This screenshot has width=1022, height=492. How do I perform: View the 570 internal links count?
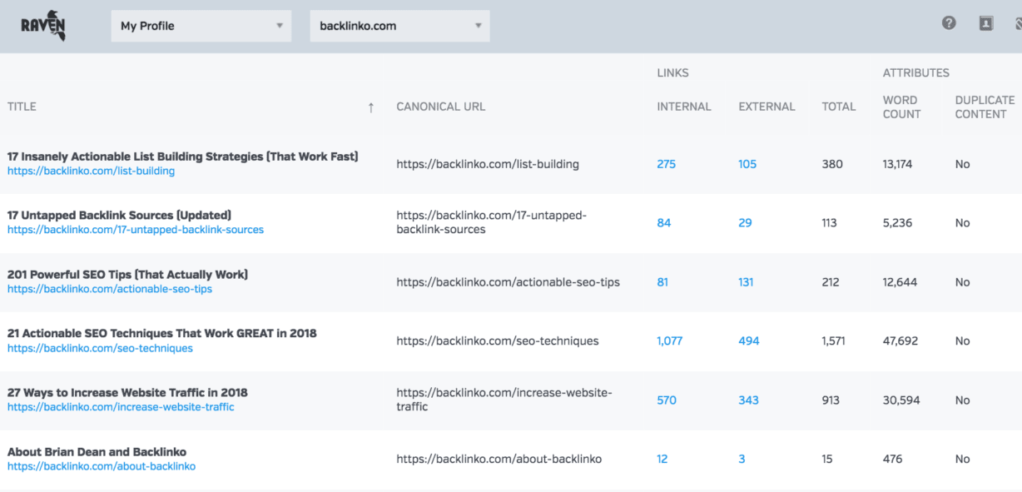[x=667, y=400]
